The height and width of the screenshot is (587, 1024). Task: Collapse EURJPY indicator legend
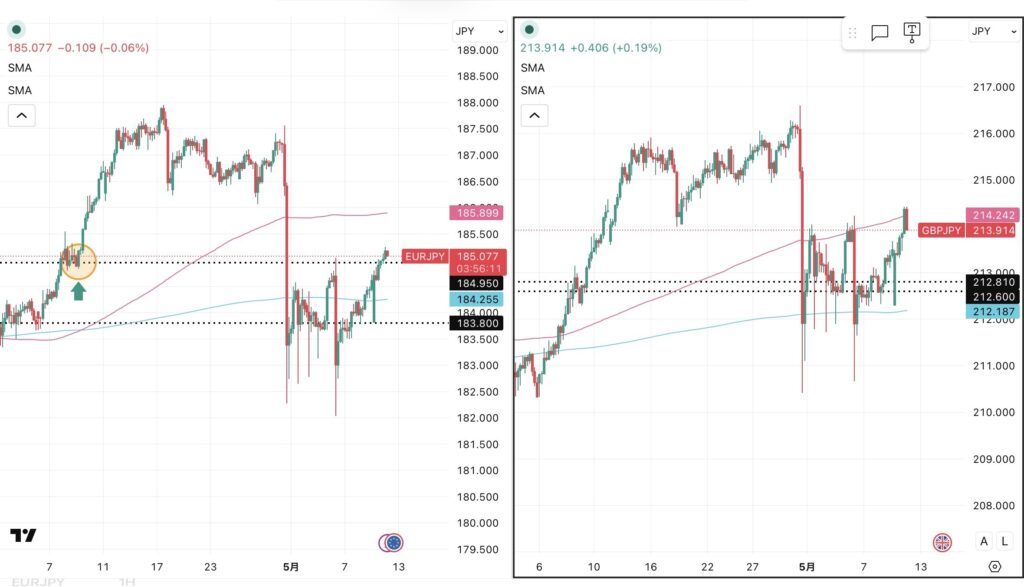[x=22, y=116]
